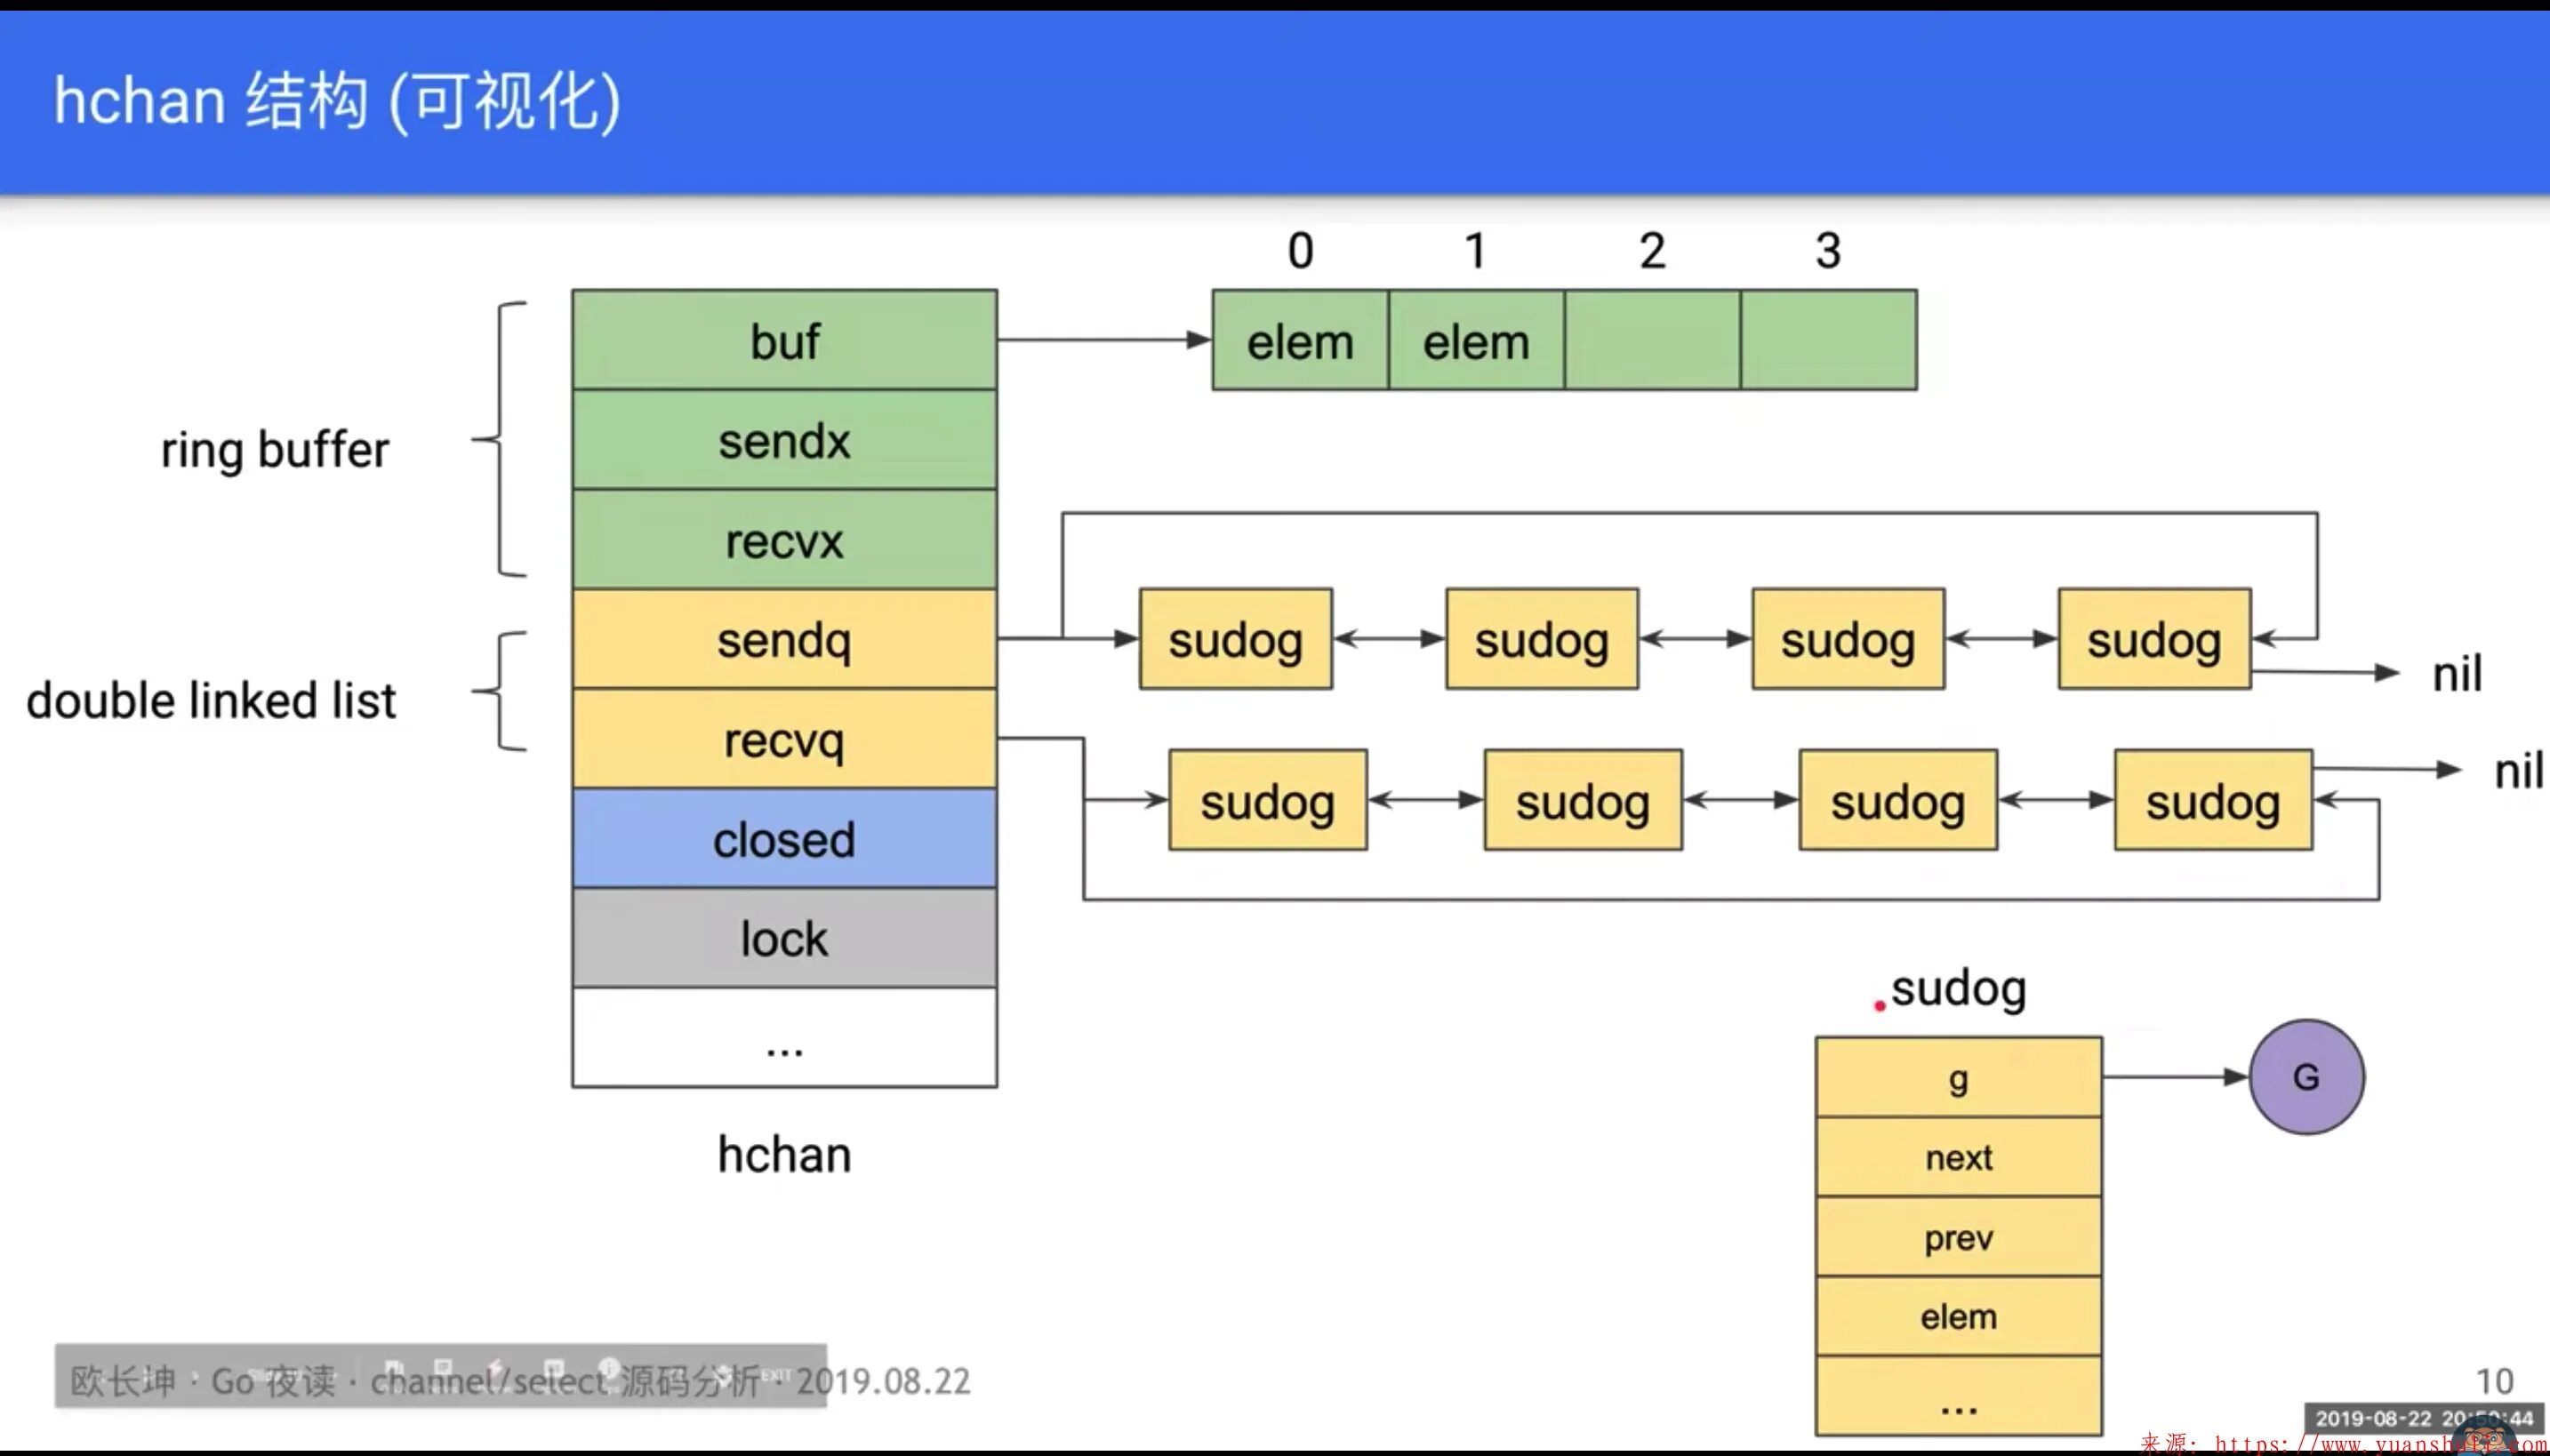The image size is (2550, 1456).
Task: Click the first elem cell at index 0
Action: [x=1299, y=342]
